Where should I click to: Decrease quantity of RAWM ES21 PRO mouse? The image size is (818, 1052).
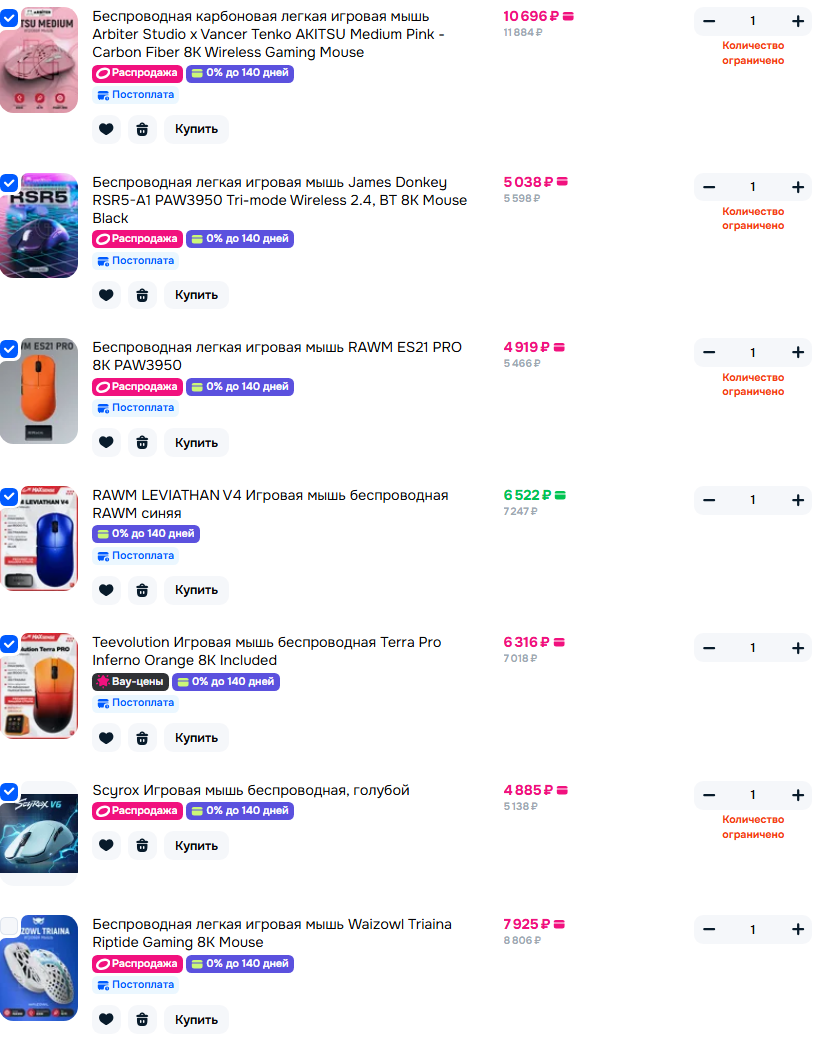click(x=709, y=352)
